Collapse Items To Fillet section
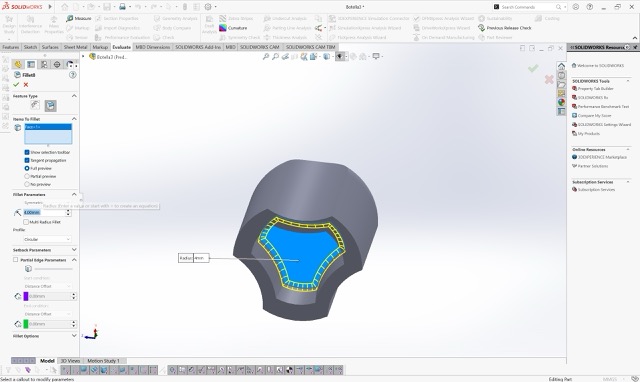The height and width of the screenshot is (382, 640). click(x=74, y=119)
